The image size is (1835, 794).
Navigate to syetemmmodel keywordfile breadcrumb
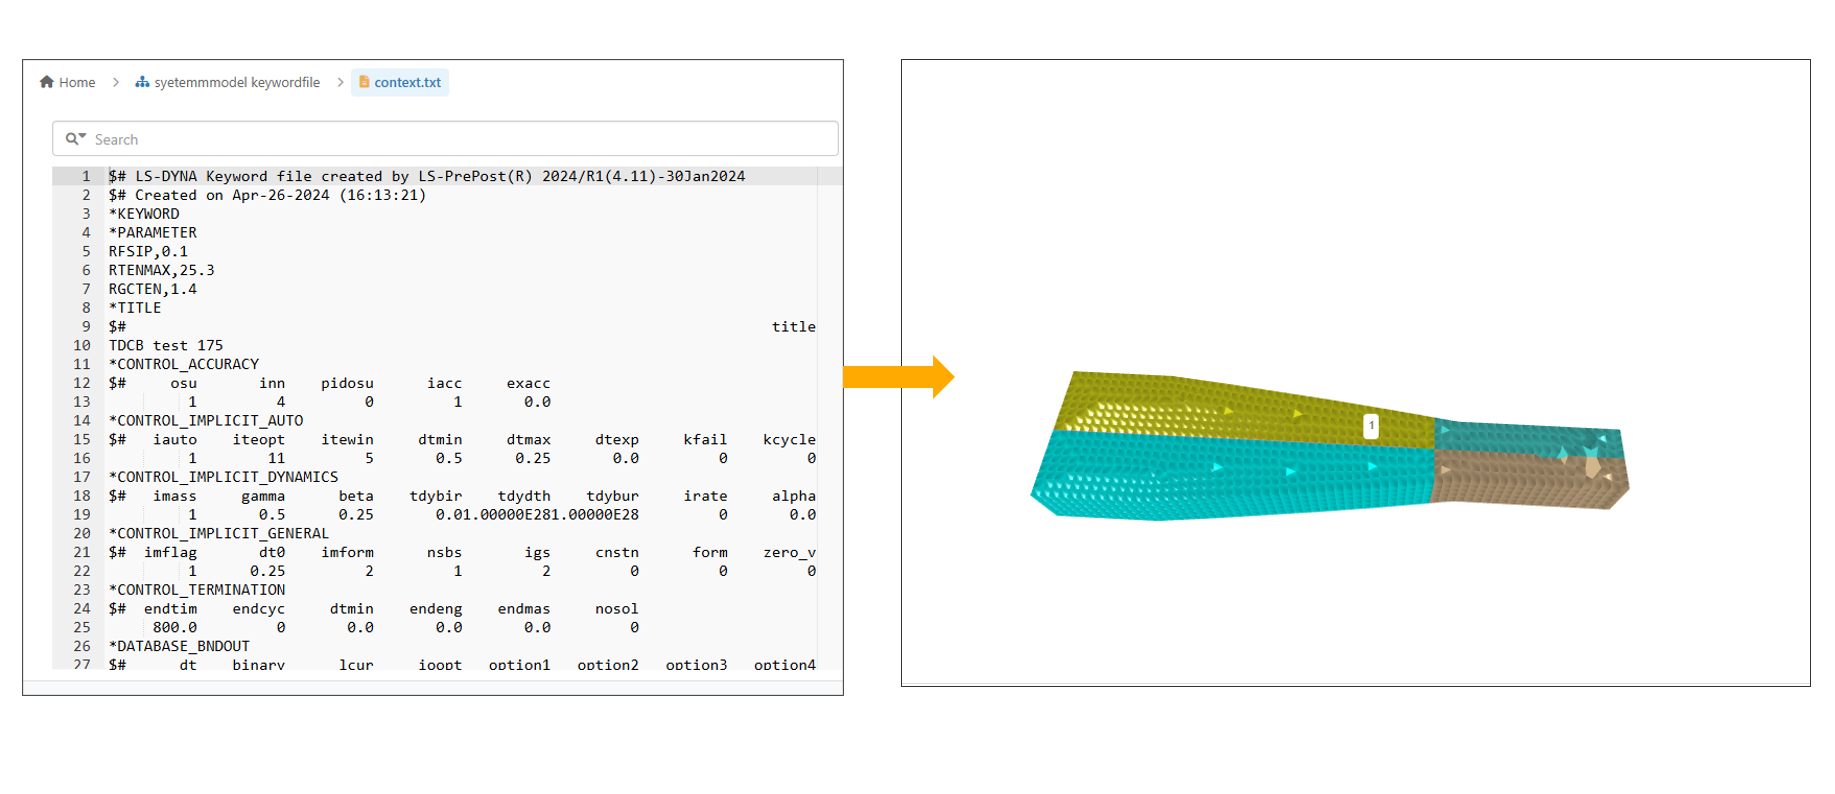237,82
